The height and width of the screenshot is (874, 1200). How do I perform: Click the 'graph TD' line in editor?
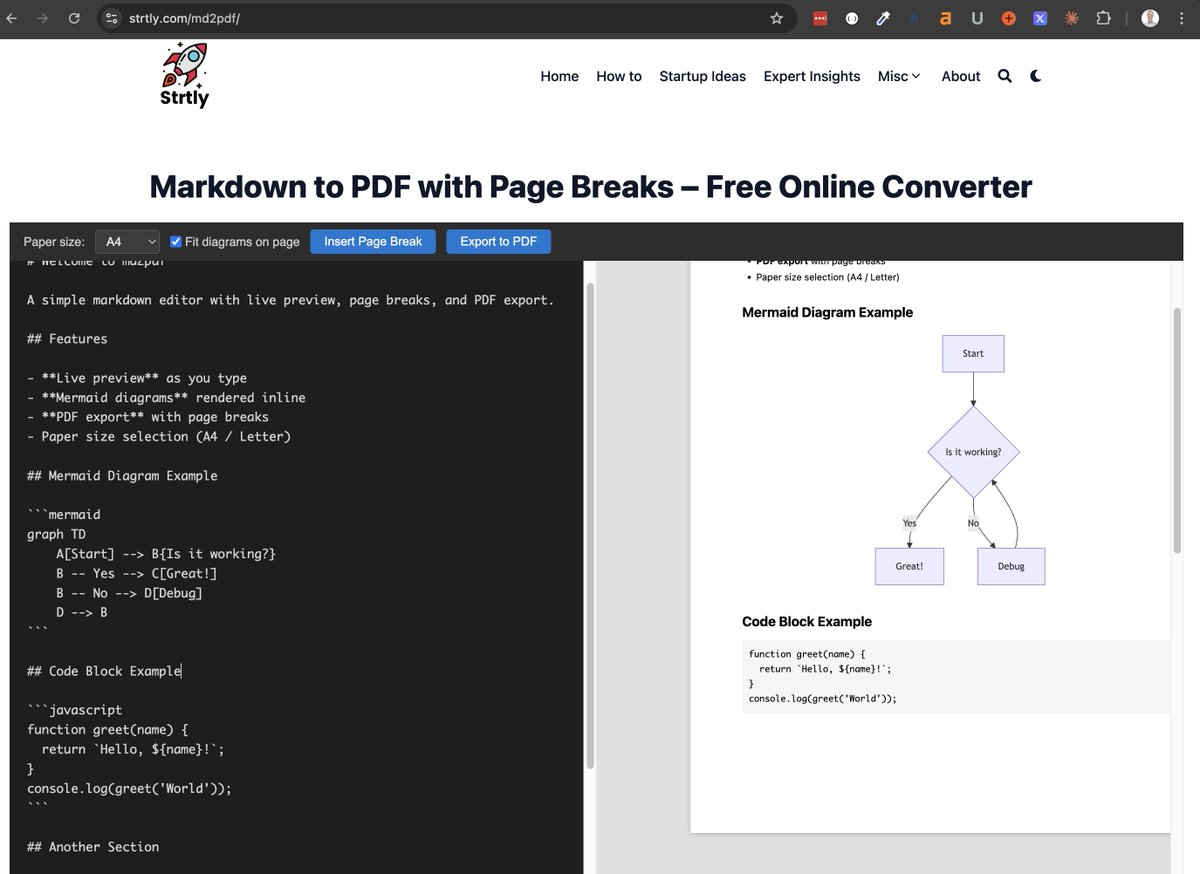point(56,534)
